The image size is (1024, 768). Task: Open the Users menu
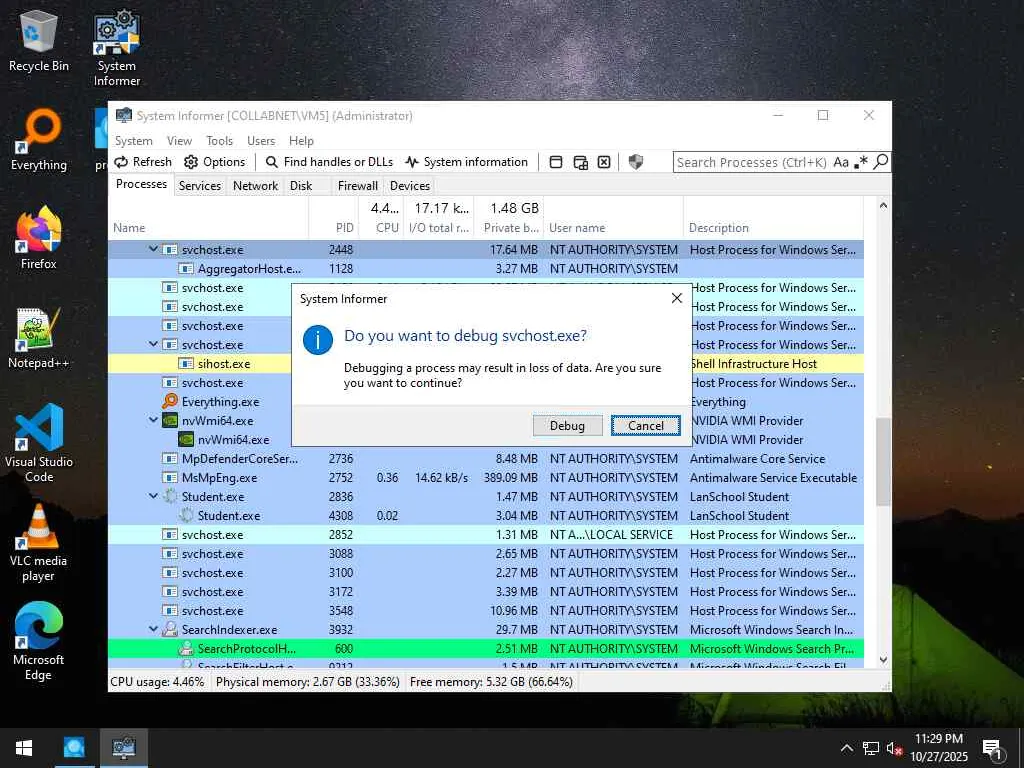click(x=261, y=141)
